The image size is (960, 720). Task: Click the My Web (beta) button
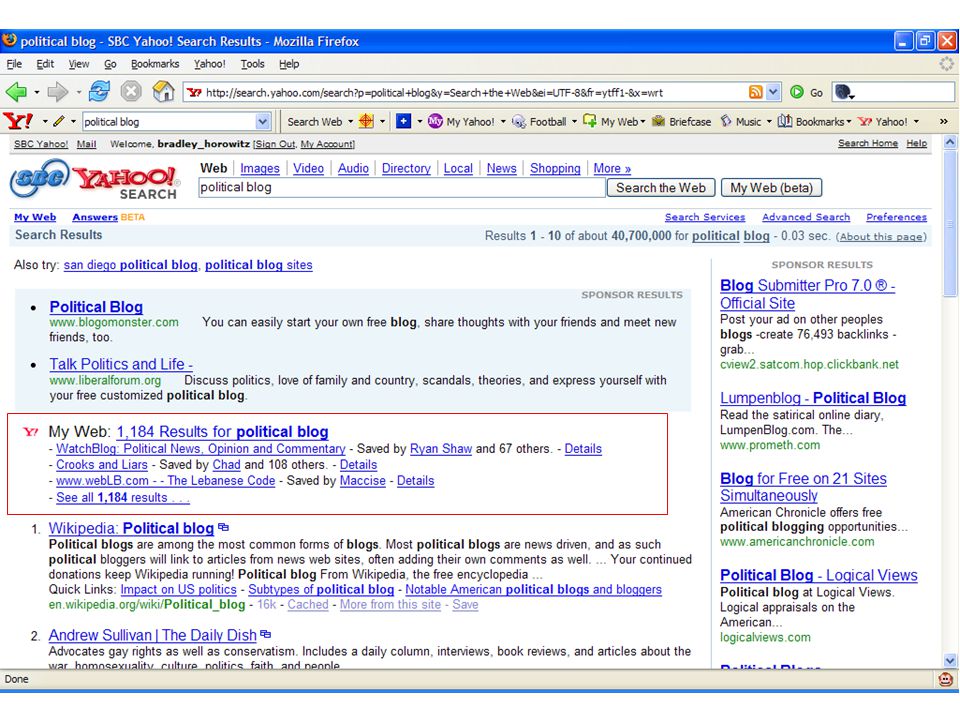pos(771,188)
